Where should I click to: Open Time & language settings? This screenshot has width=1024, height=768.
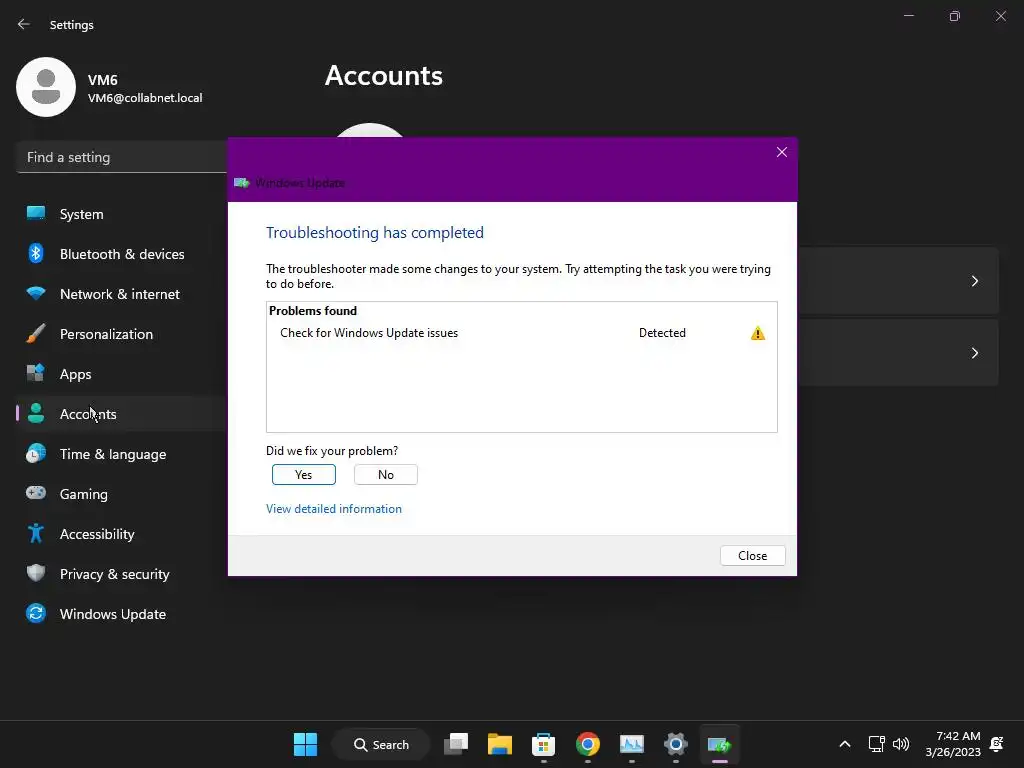[x=113, y=454]
